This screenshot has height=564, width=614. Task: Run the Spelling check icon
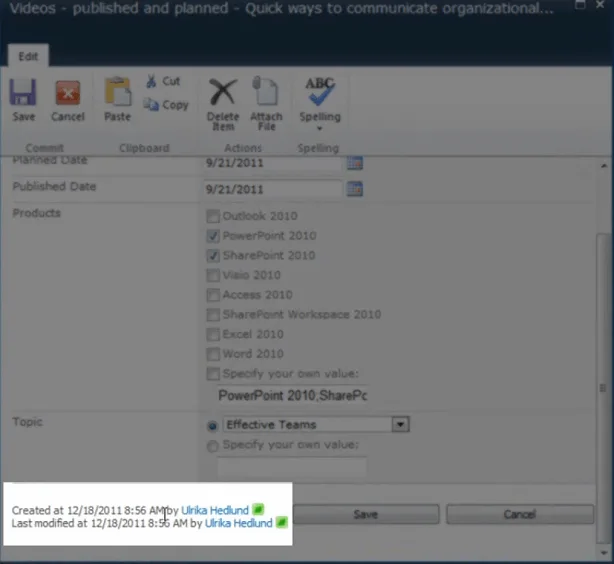319,90
